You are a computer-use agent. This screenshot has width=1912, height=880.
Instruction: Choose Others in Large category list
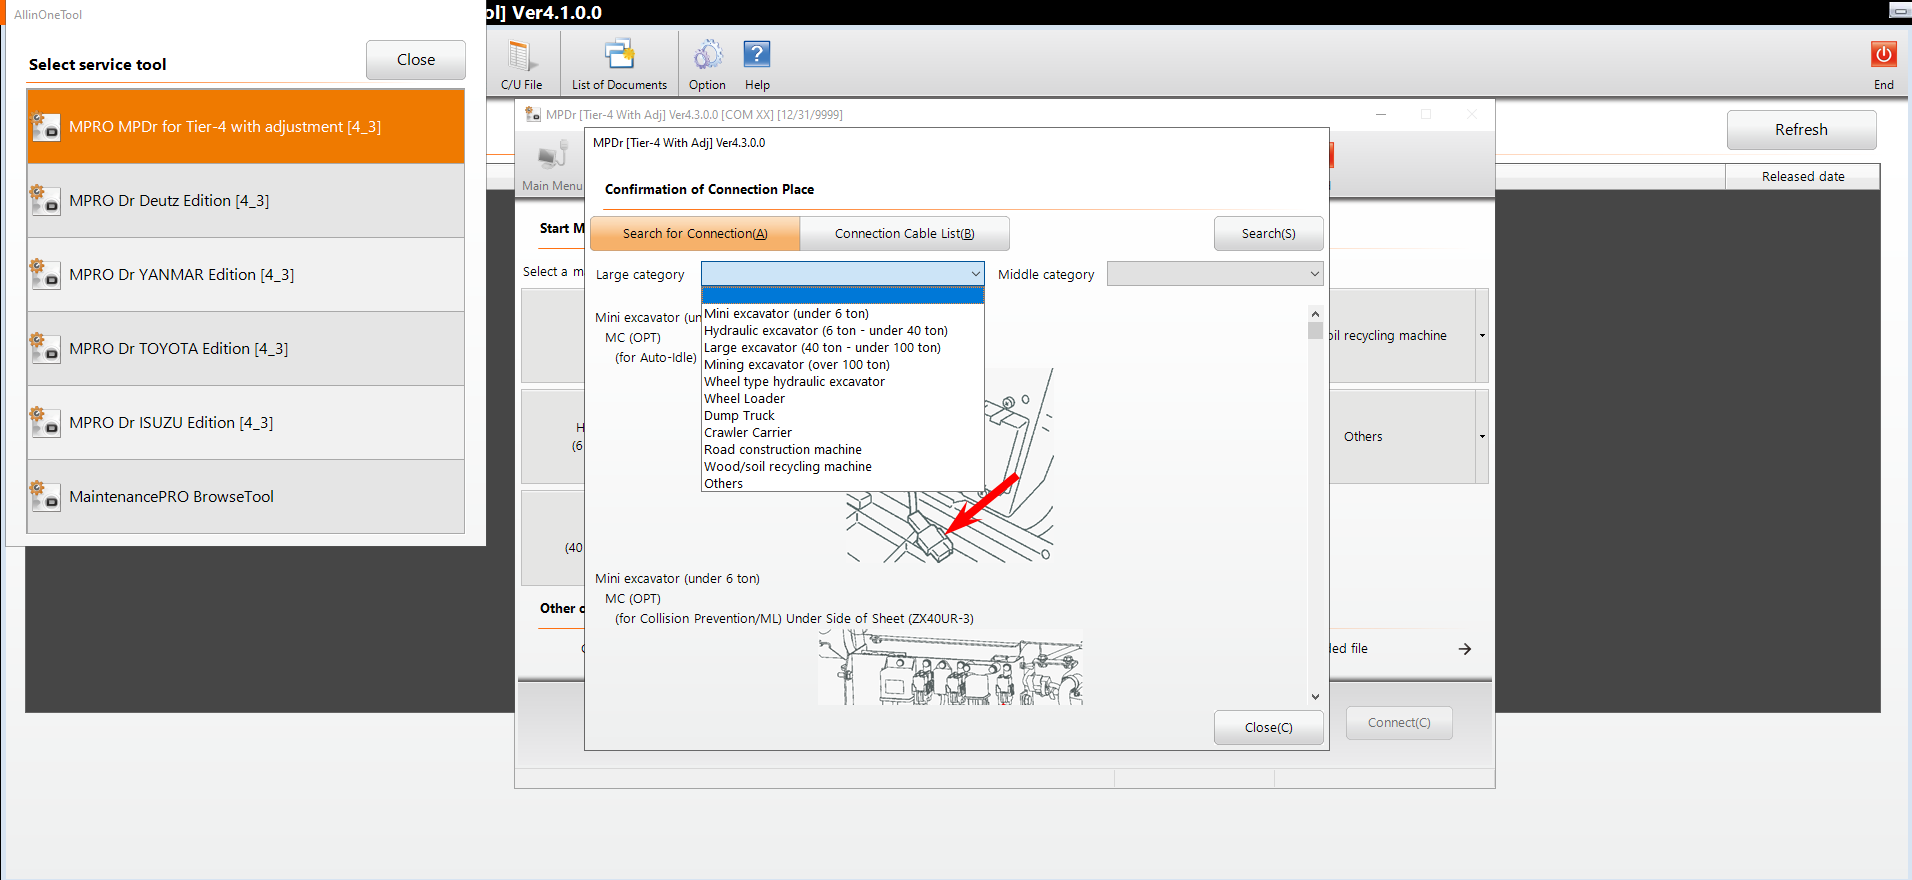843,484
